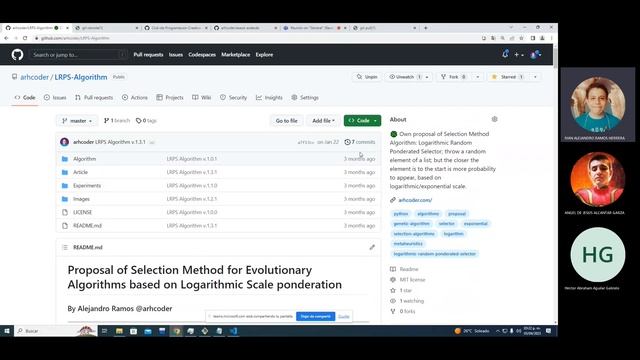Open Issues in top navigation
This screenshot has width=640, height=360.
coord(176,55)
